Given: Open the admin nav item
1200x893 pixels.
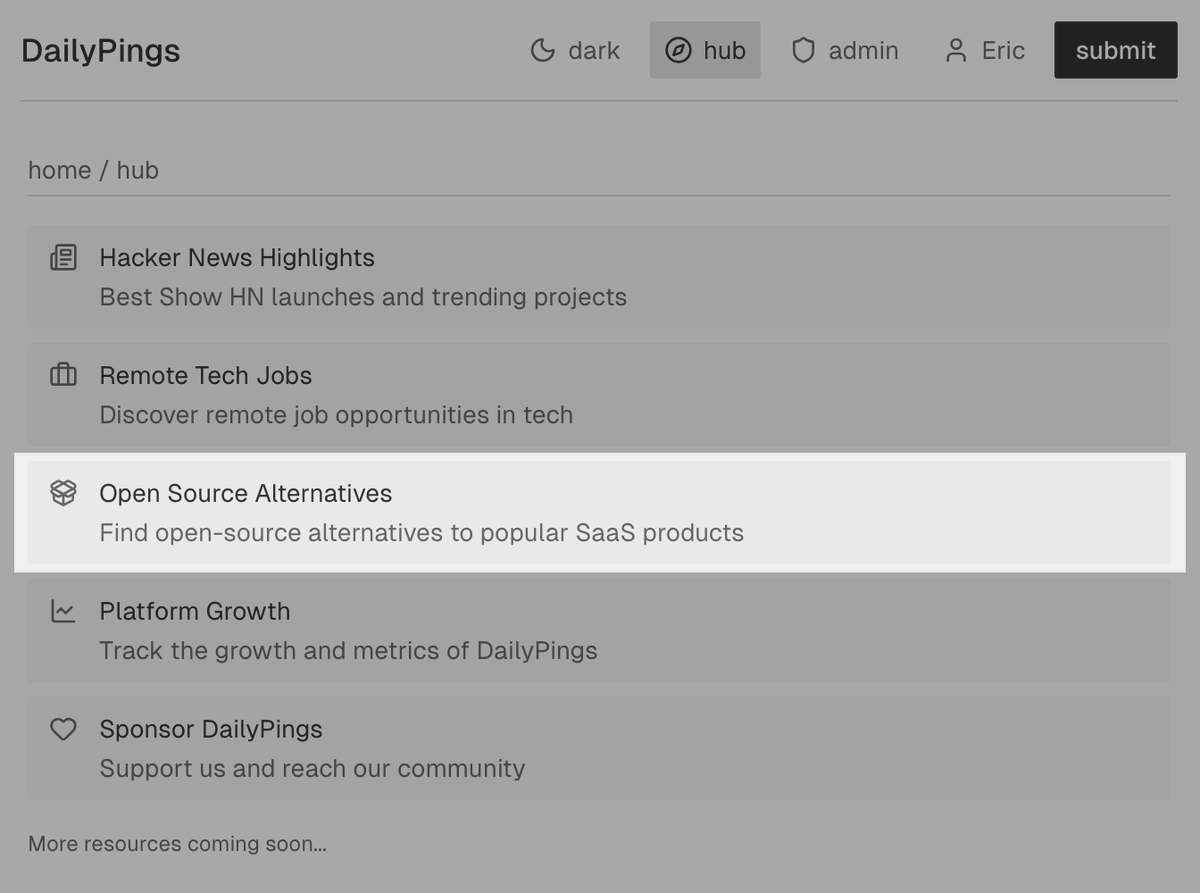Looking at the screenshot, I should click(845, 50).
